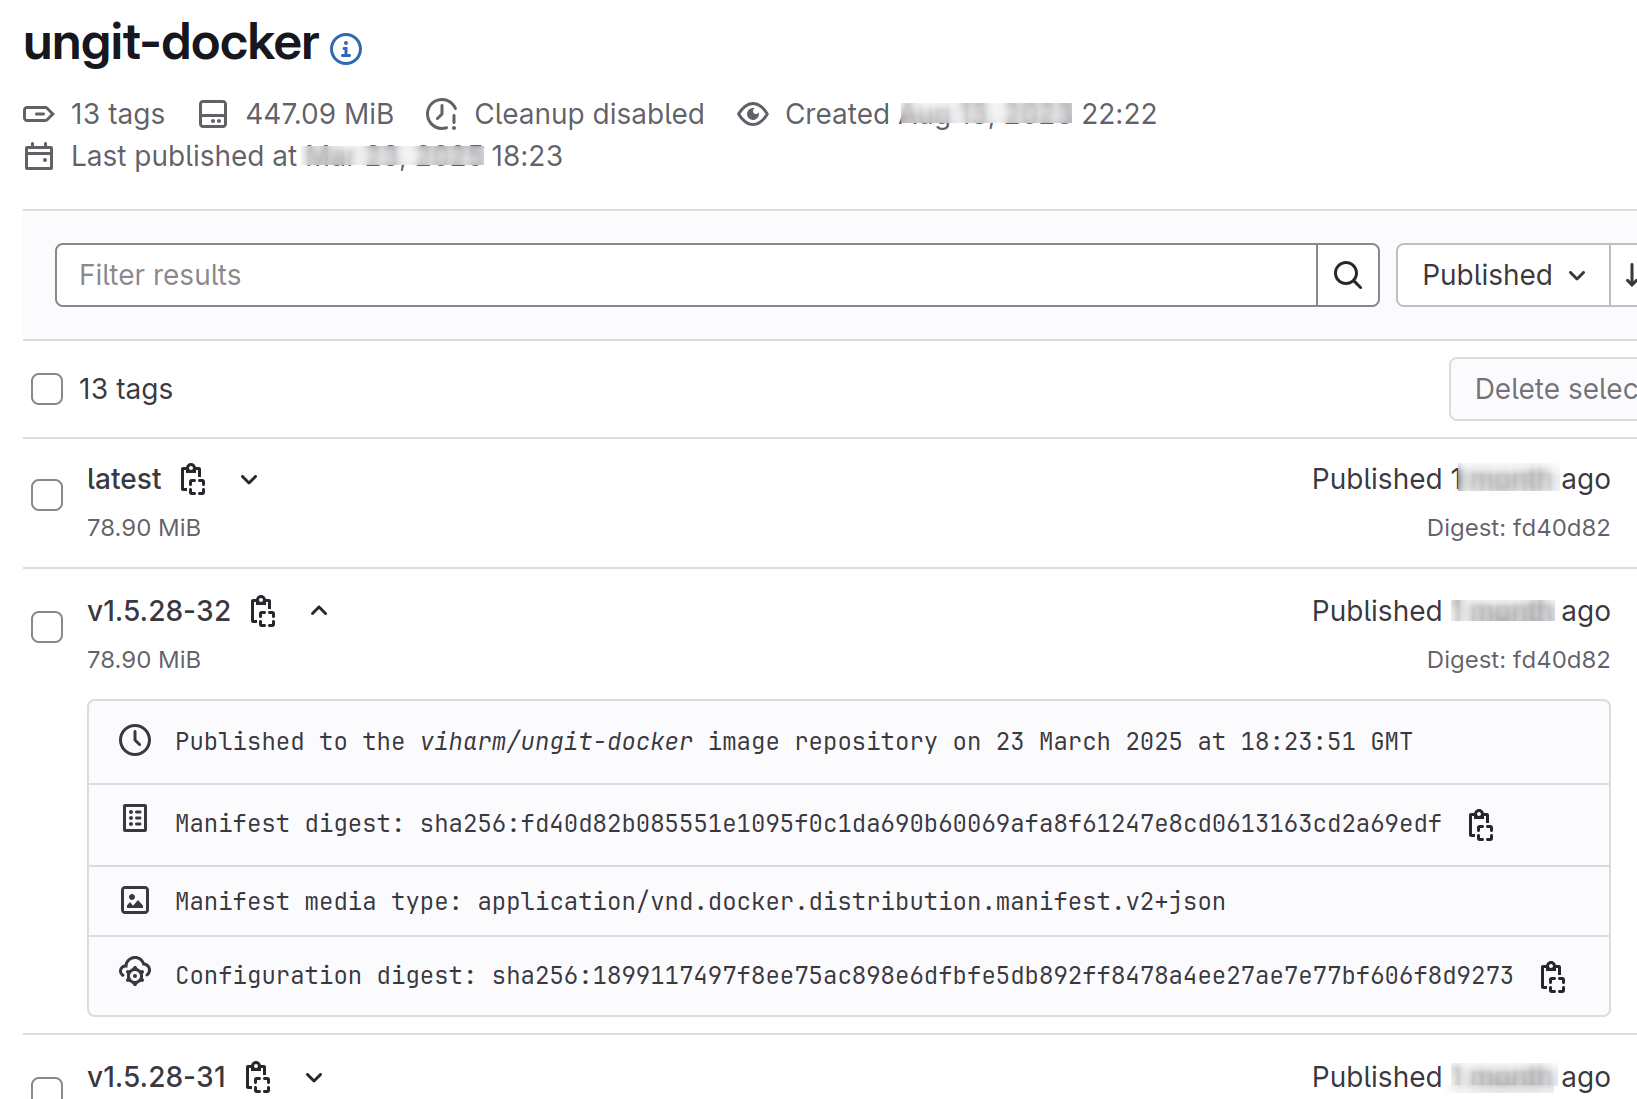Click viharm/ungit-docker repository name in details
Image resolution: width=1637 pixels, height=1099 pixels.
point(556,742)
